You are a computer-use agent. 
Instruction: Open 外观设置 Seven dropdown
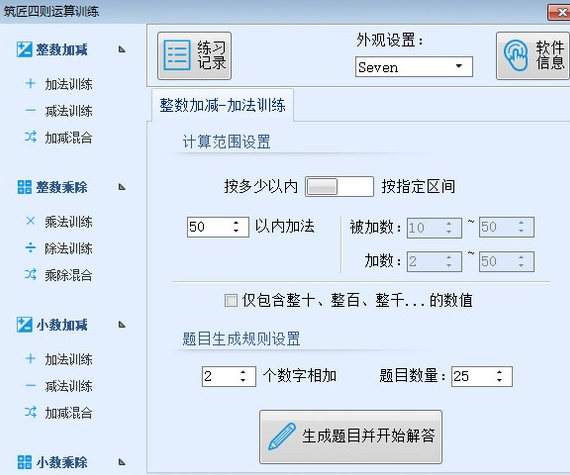click(414, 67)
